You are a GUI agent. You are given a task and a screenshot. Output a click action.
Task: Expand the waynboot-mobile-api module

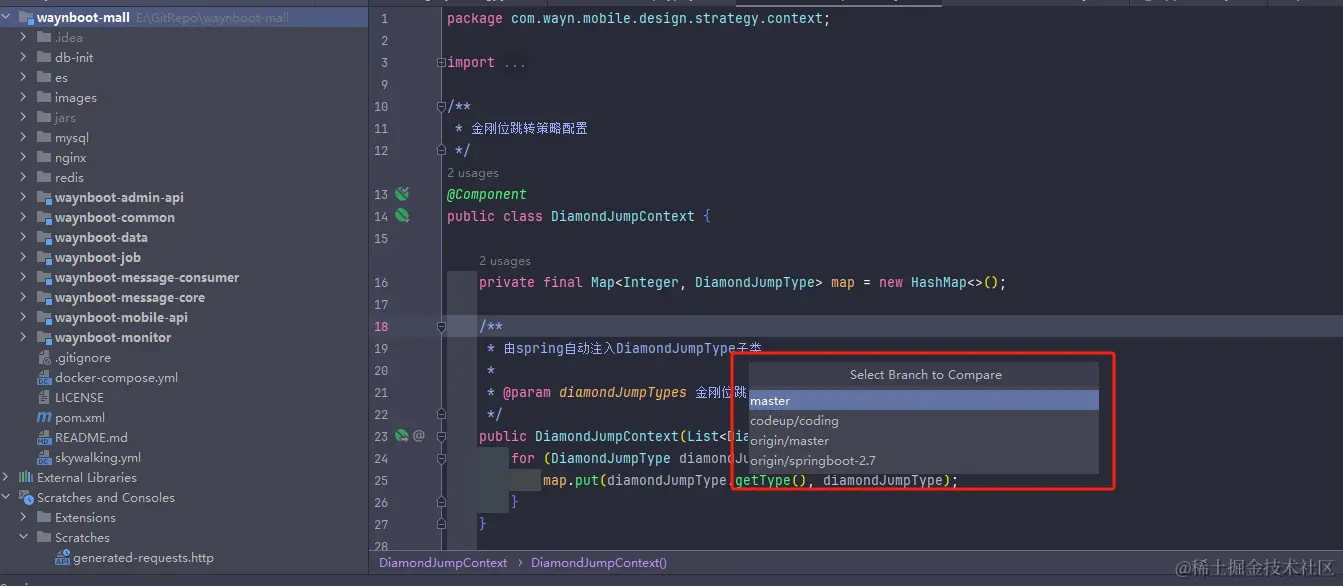coord(23,317)
